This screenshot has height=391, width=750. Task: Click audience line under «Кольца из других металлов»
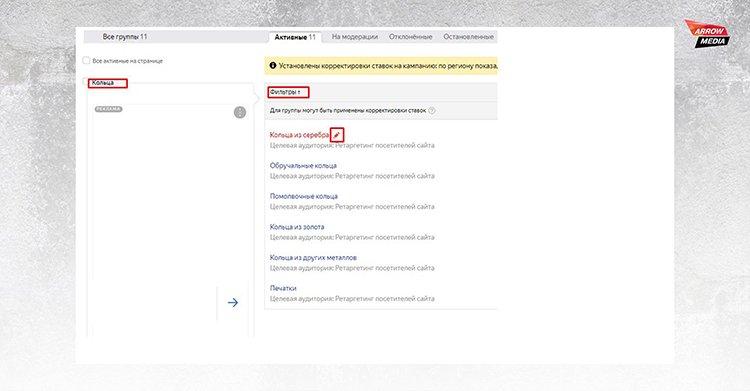[352, 268]
